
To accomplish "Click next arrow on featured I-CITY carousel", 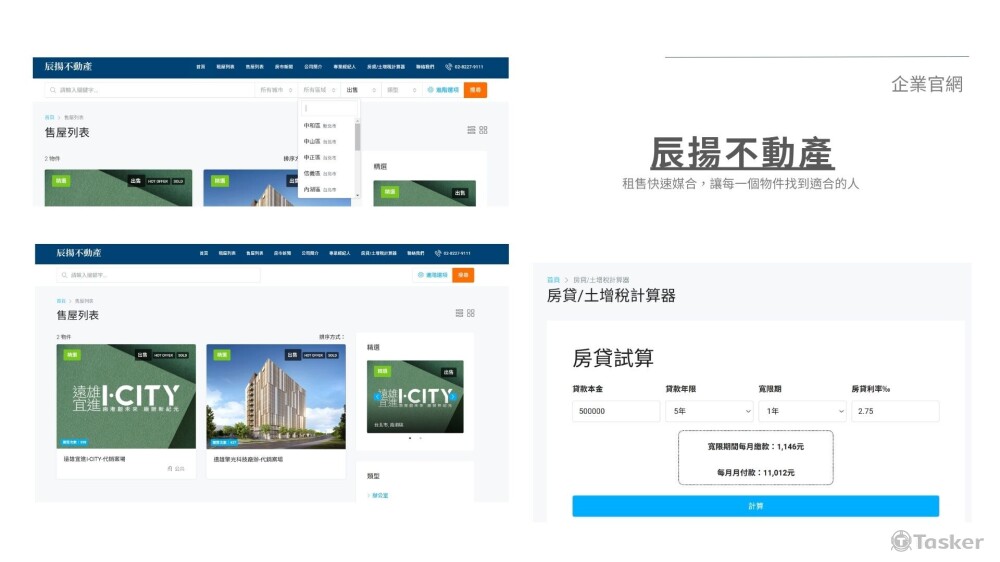I will click(x=453, y=397).
